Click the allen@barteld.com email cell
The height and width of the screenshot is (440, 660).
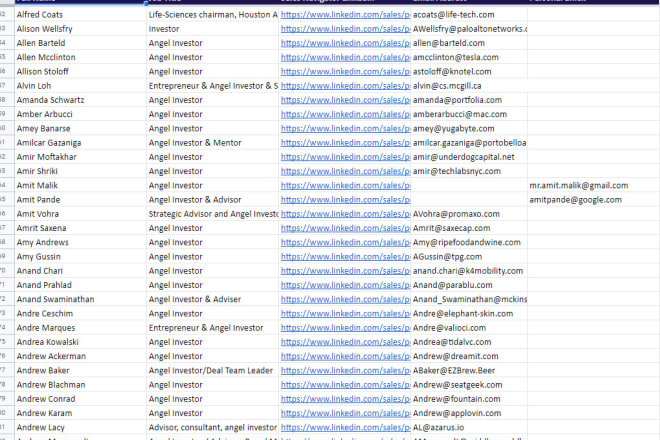pyautogui.click(x=469, y=43)
